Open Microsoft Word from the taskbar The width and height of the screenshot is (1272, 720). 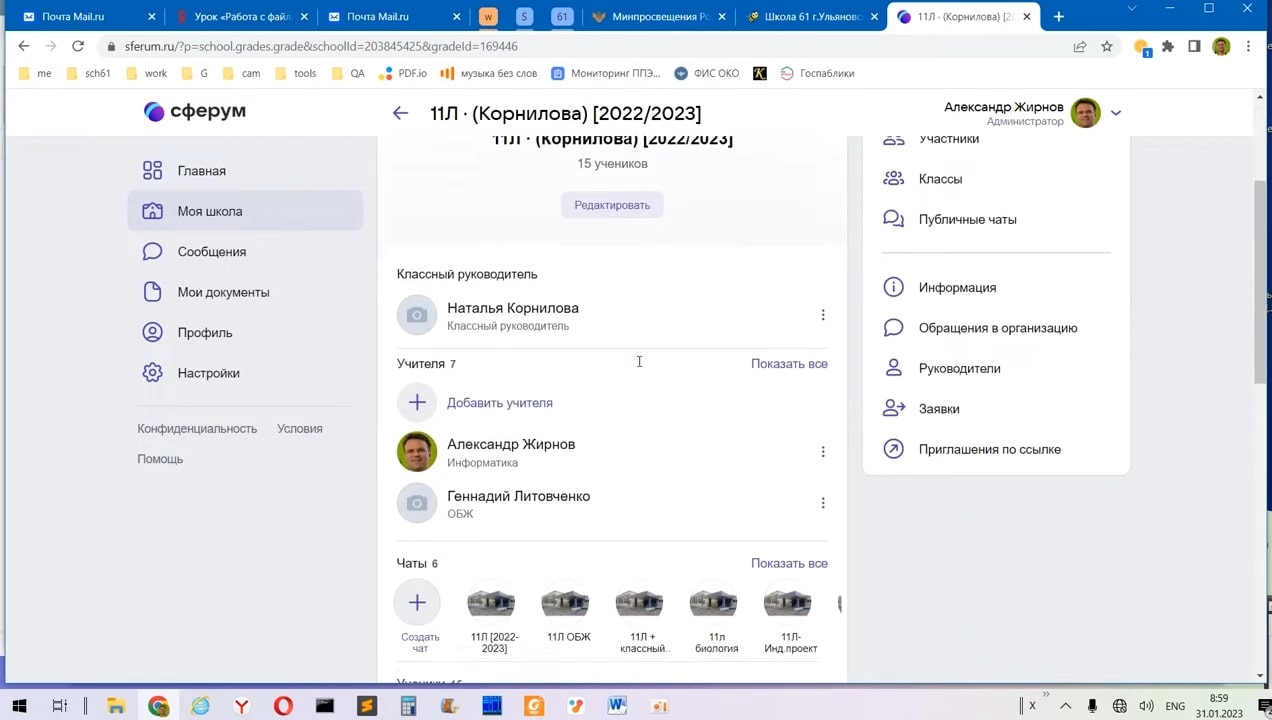pos(617,706)
